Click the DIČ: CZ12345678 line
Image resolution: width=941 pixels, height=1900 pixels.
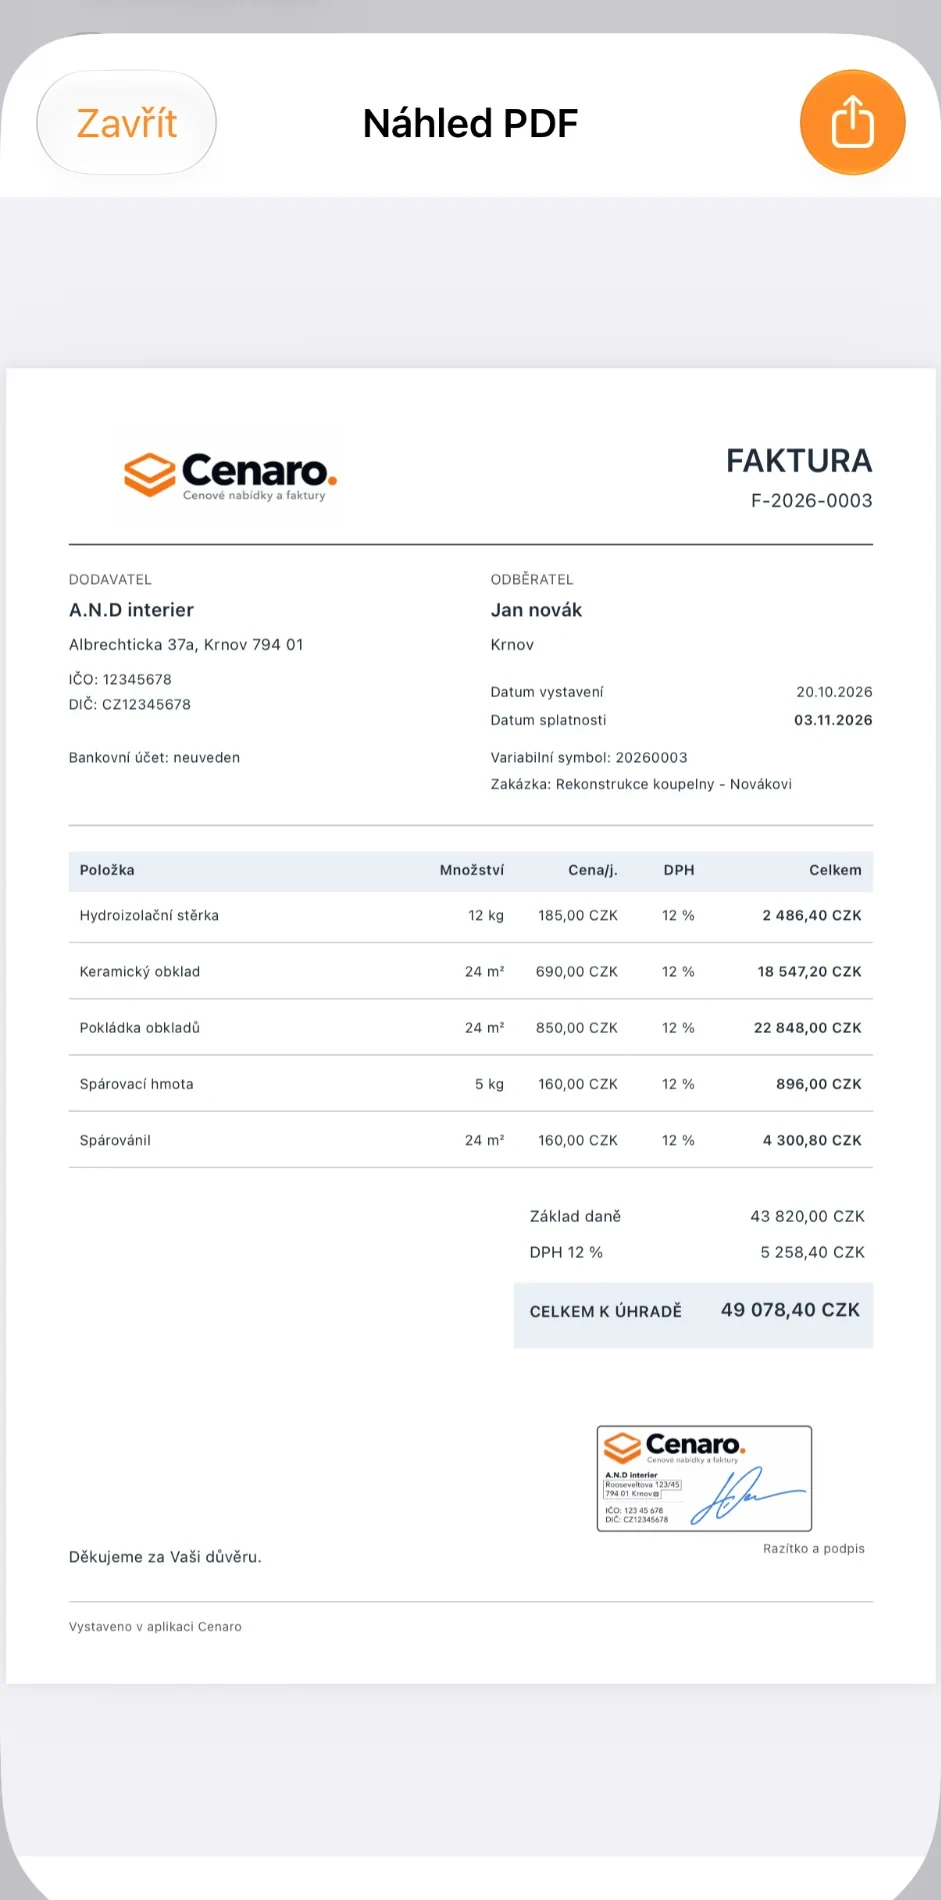[130, 704]
